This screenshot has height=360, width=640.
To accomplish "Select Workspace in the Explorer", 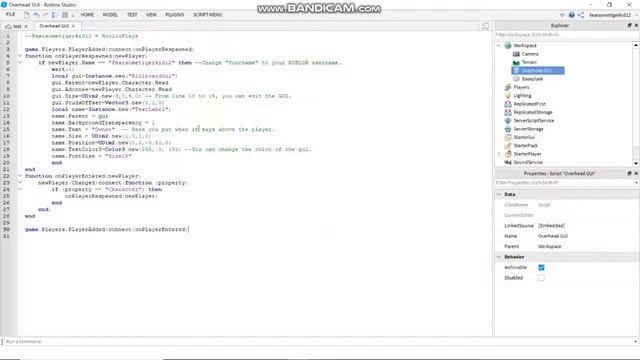I will [524, 46].
